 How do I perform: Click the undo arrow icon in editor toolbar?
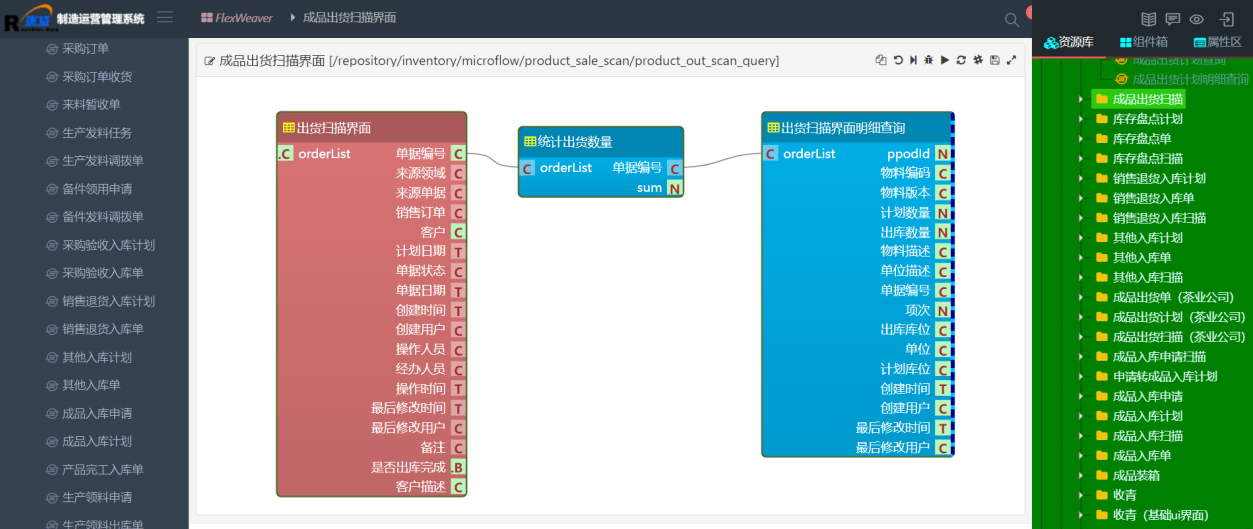click(897, 61)
